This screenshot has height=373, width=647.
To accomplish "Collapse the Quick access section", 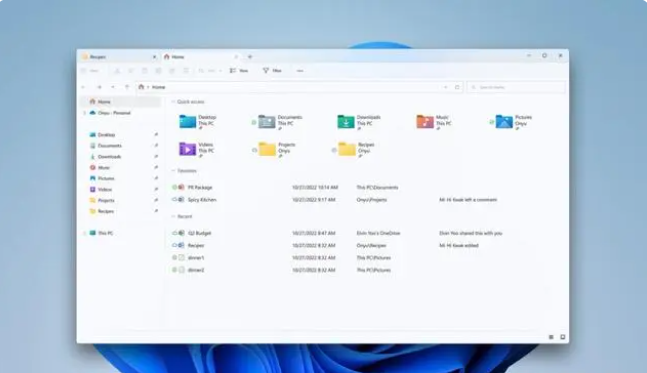I will [x=173, y=102].
